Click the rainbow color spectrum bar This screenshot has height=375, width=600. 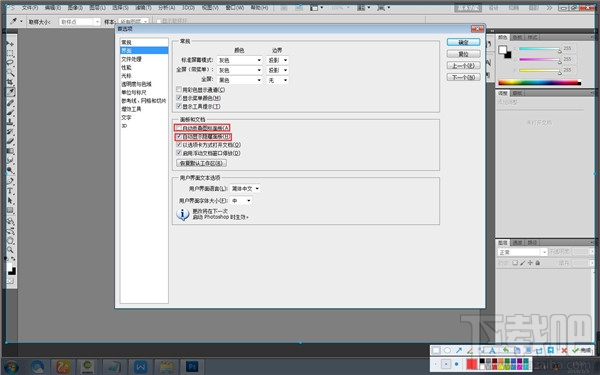click(540, 82)
